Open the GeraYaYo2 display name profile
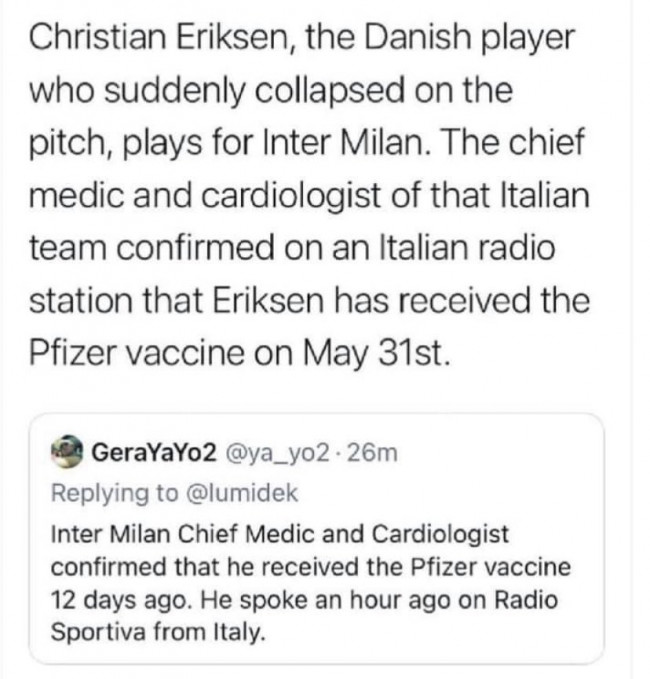The image size is (650, 679). (x=153, y=453)
